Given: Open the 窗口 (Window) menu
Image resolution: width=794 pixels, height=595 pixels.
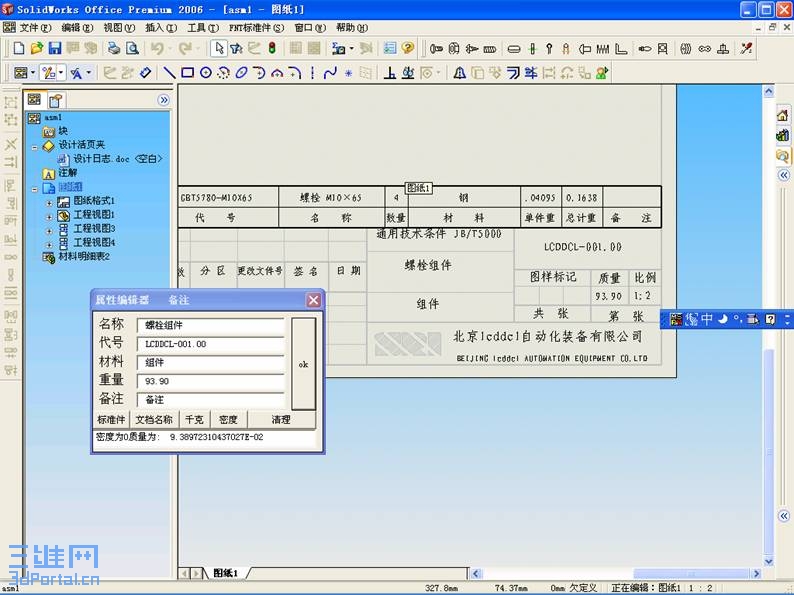Looking at the screenshot, I should point(310,27).
